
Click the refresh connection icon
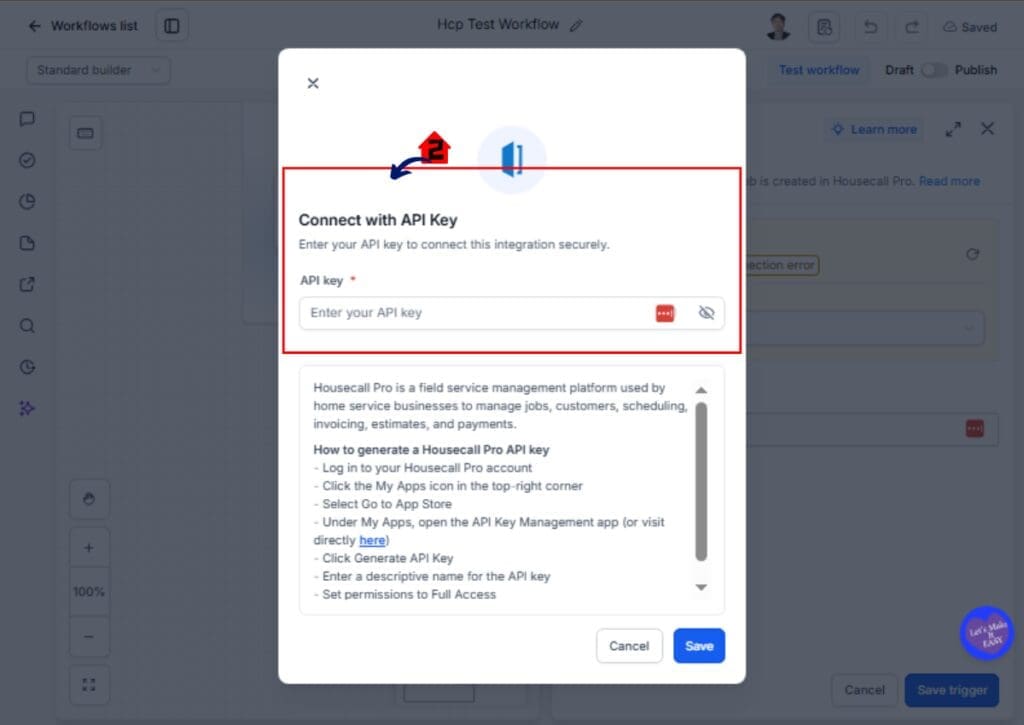click(972, 254)
